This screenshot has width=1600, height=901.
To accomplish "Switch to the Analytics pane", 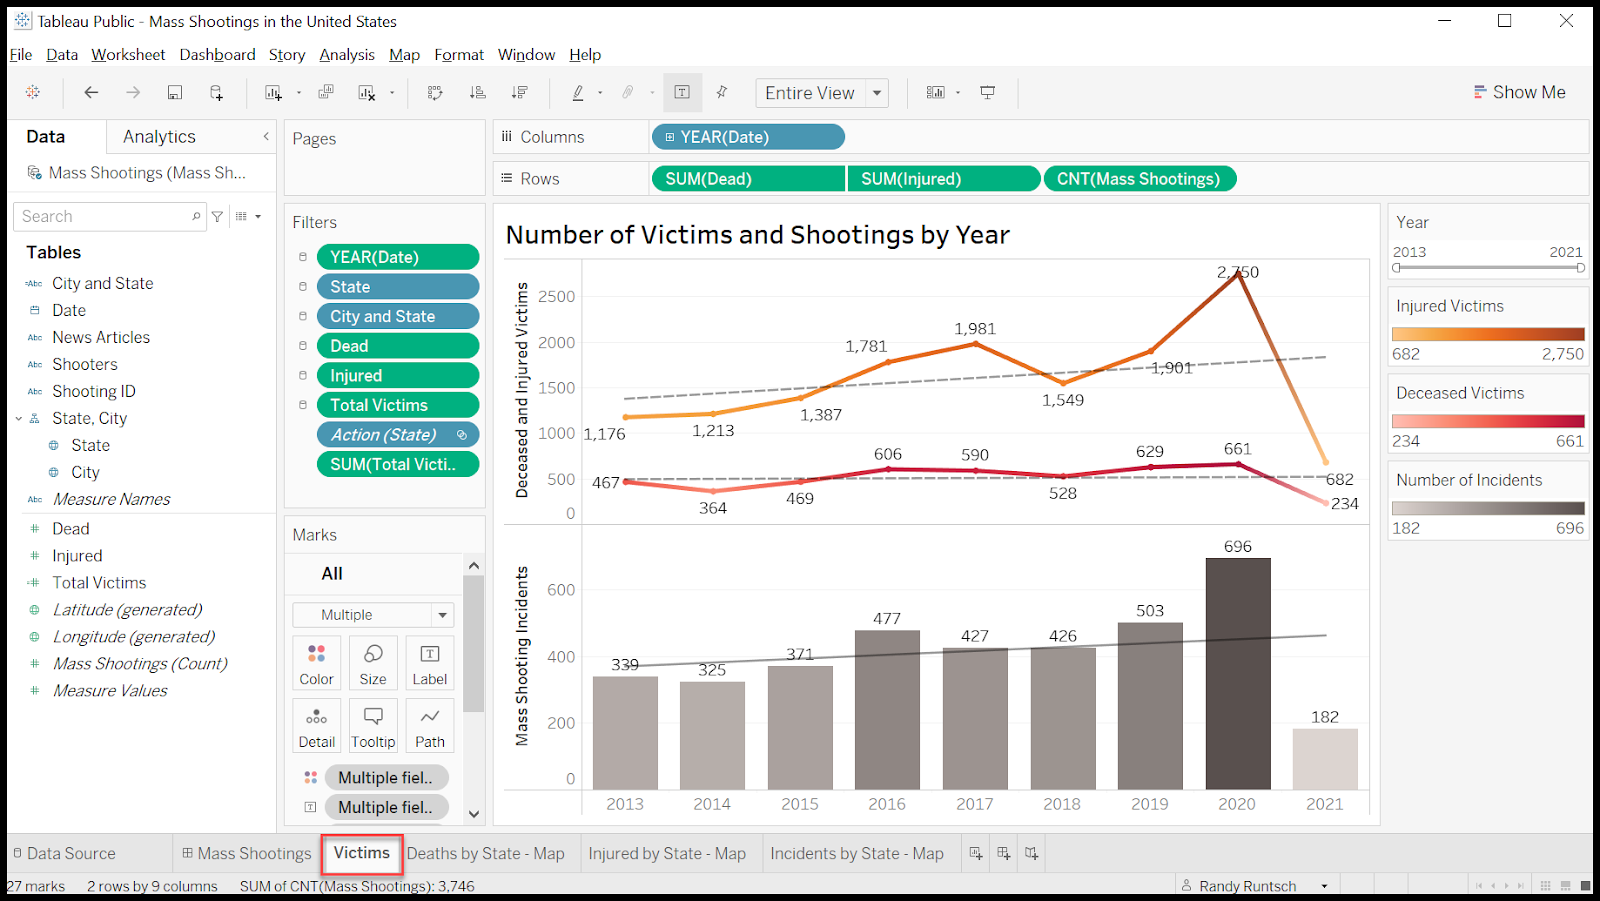I will [x=159, y=136].
